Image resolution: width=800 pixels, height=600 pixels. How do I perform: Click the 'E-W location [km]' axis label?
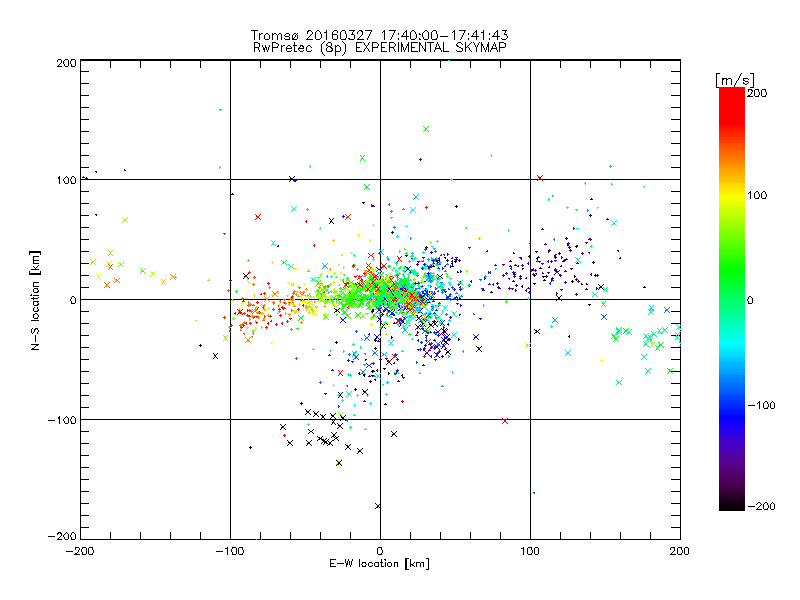coord(379,564)
